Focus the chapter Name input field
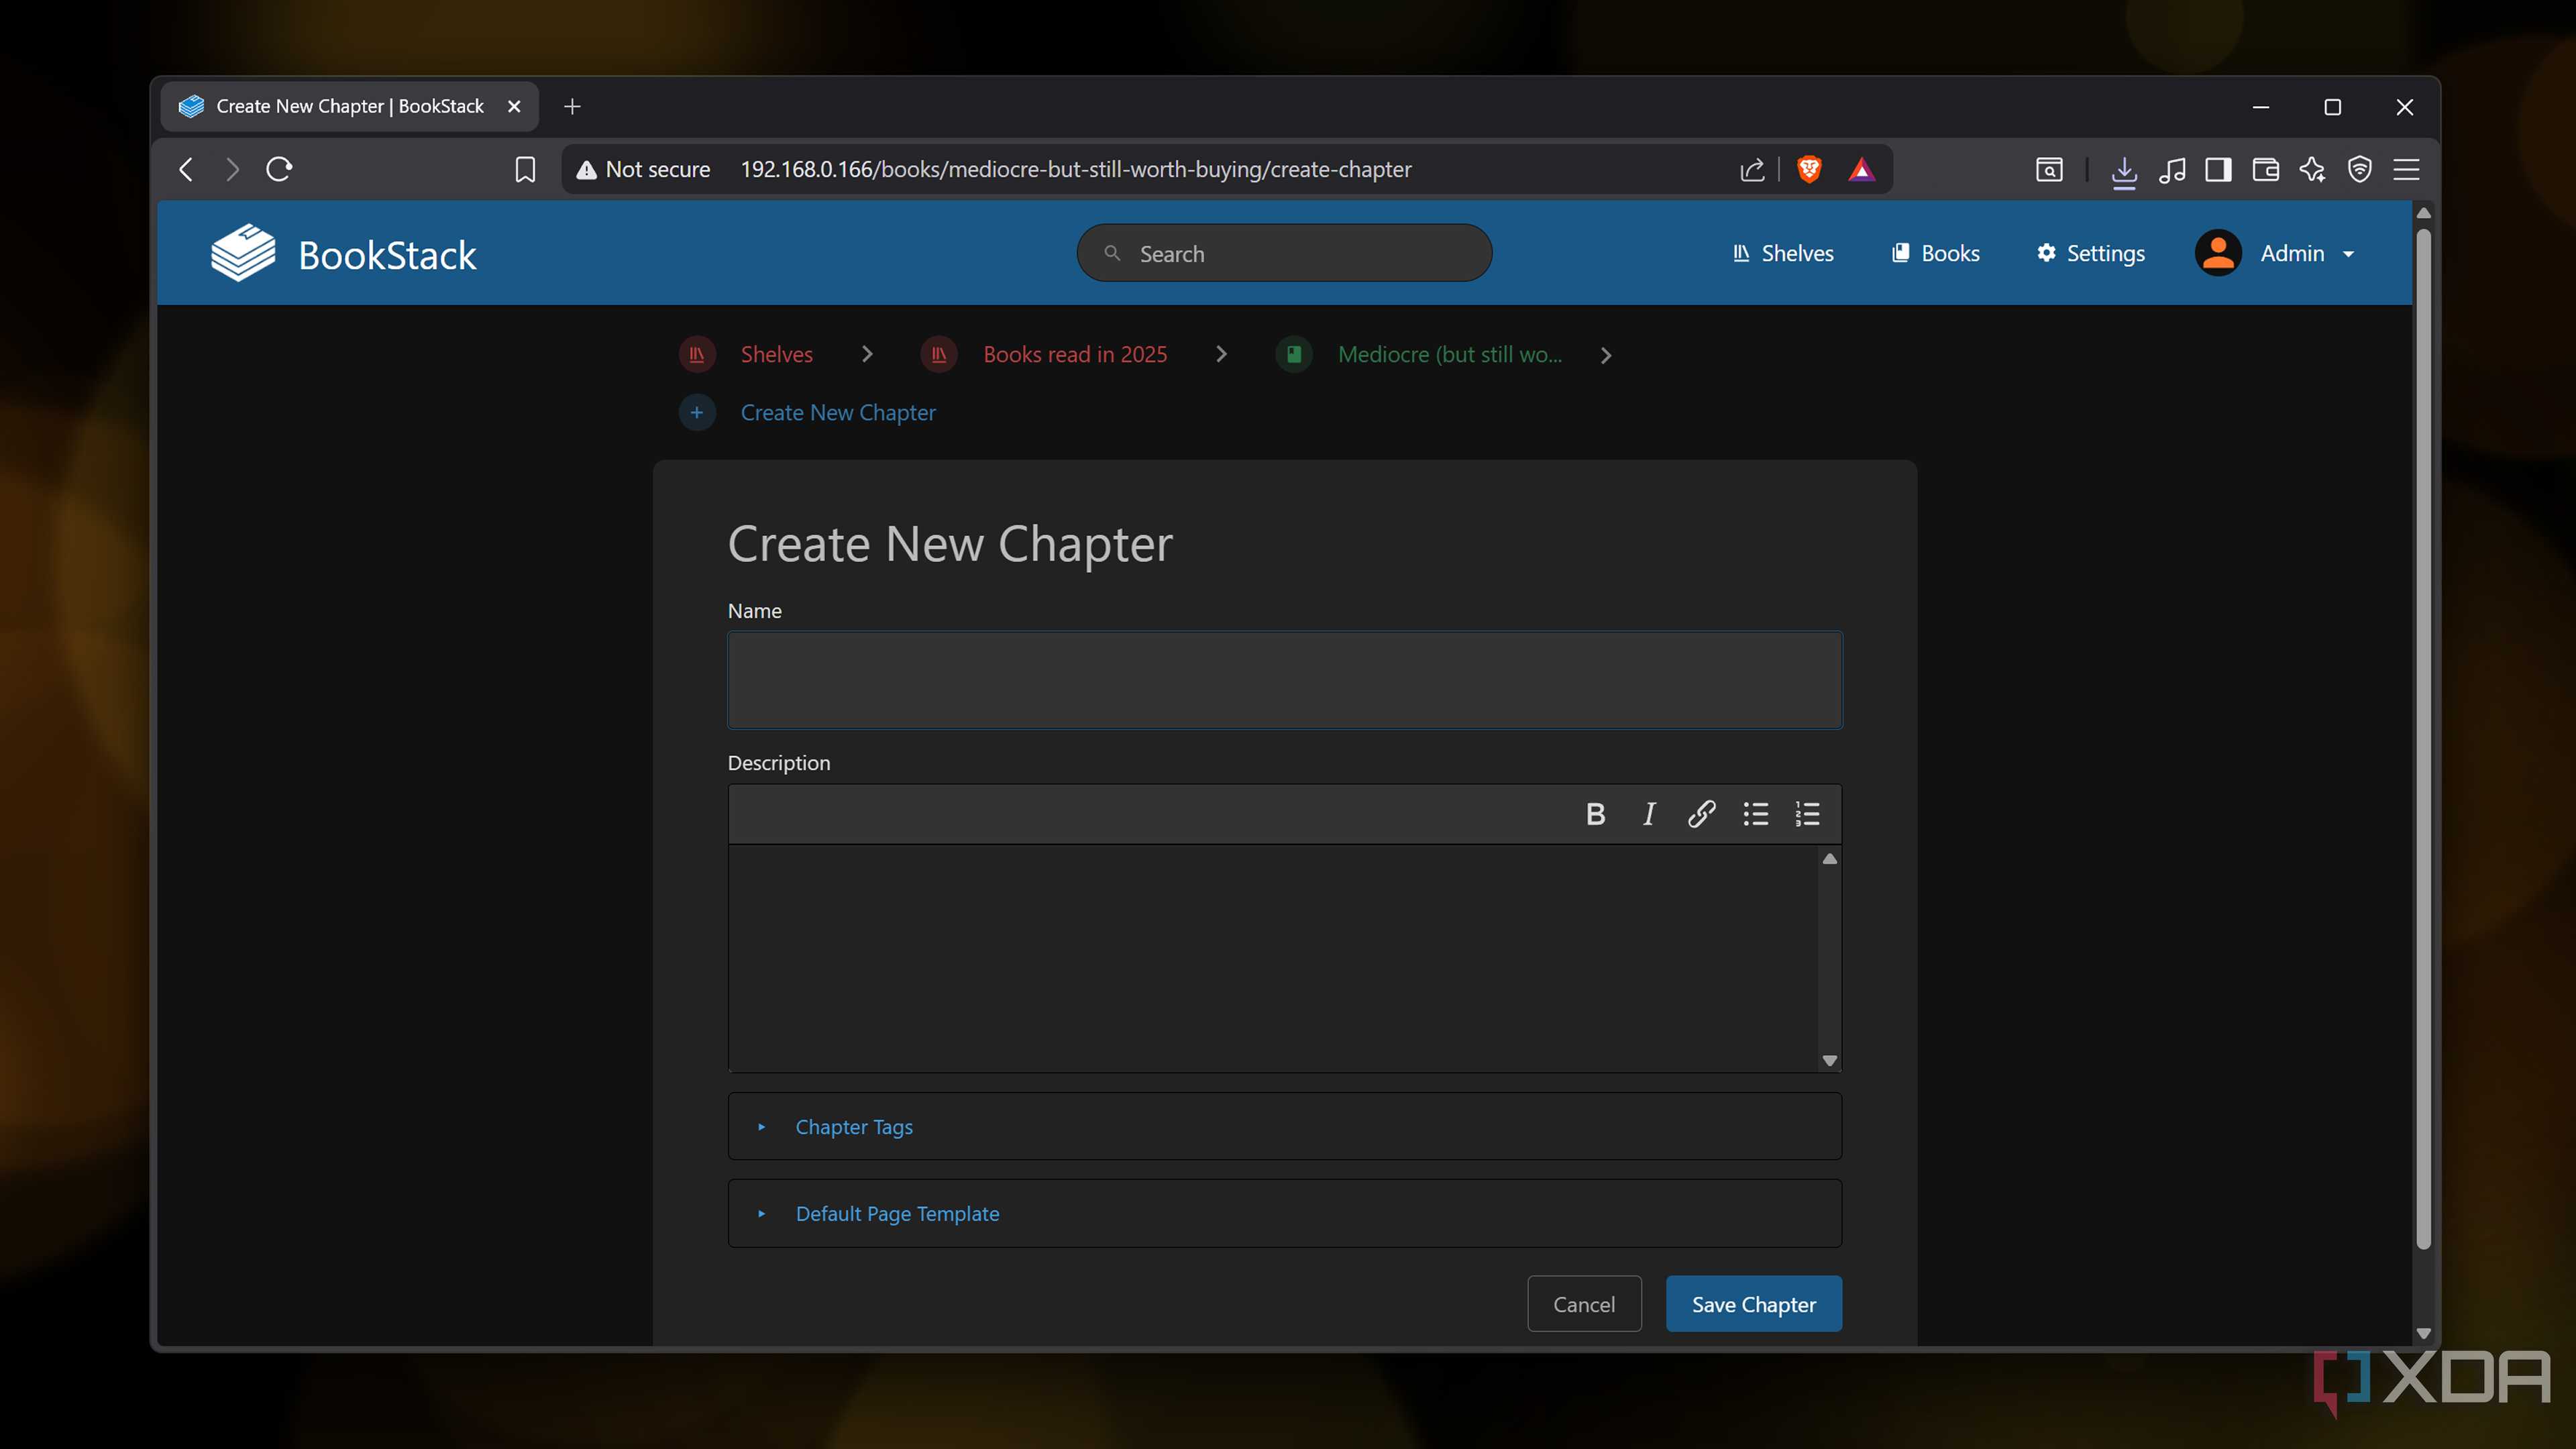This screenshot has width=2576, height=1449. pos(1284,680)
